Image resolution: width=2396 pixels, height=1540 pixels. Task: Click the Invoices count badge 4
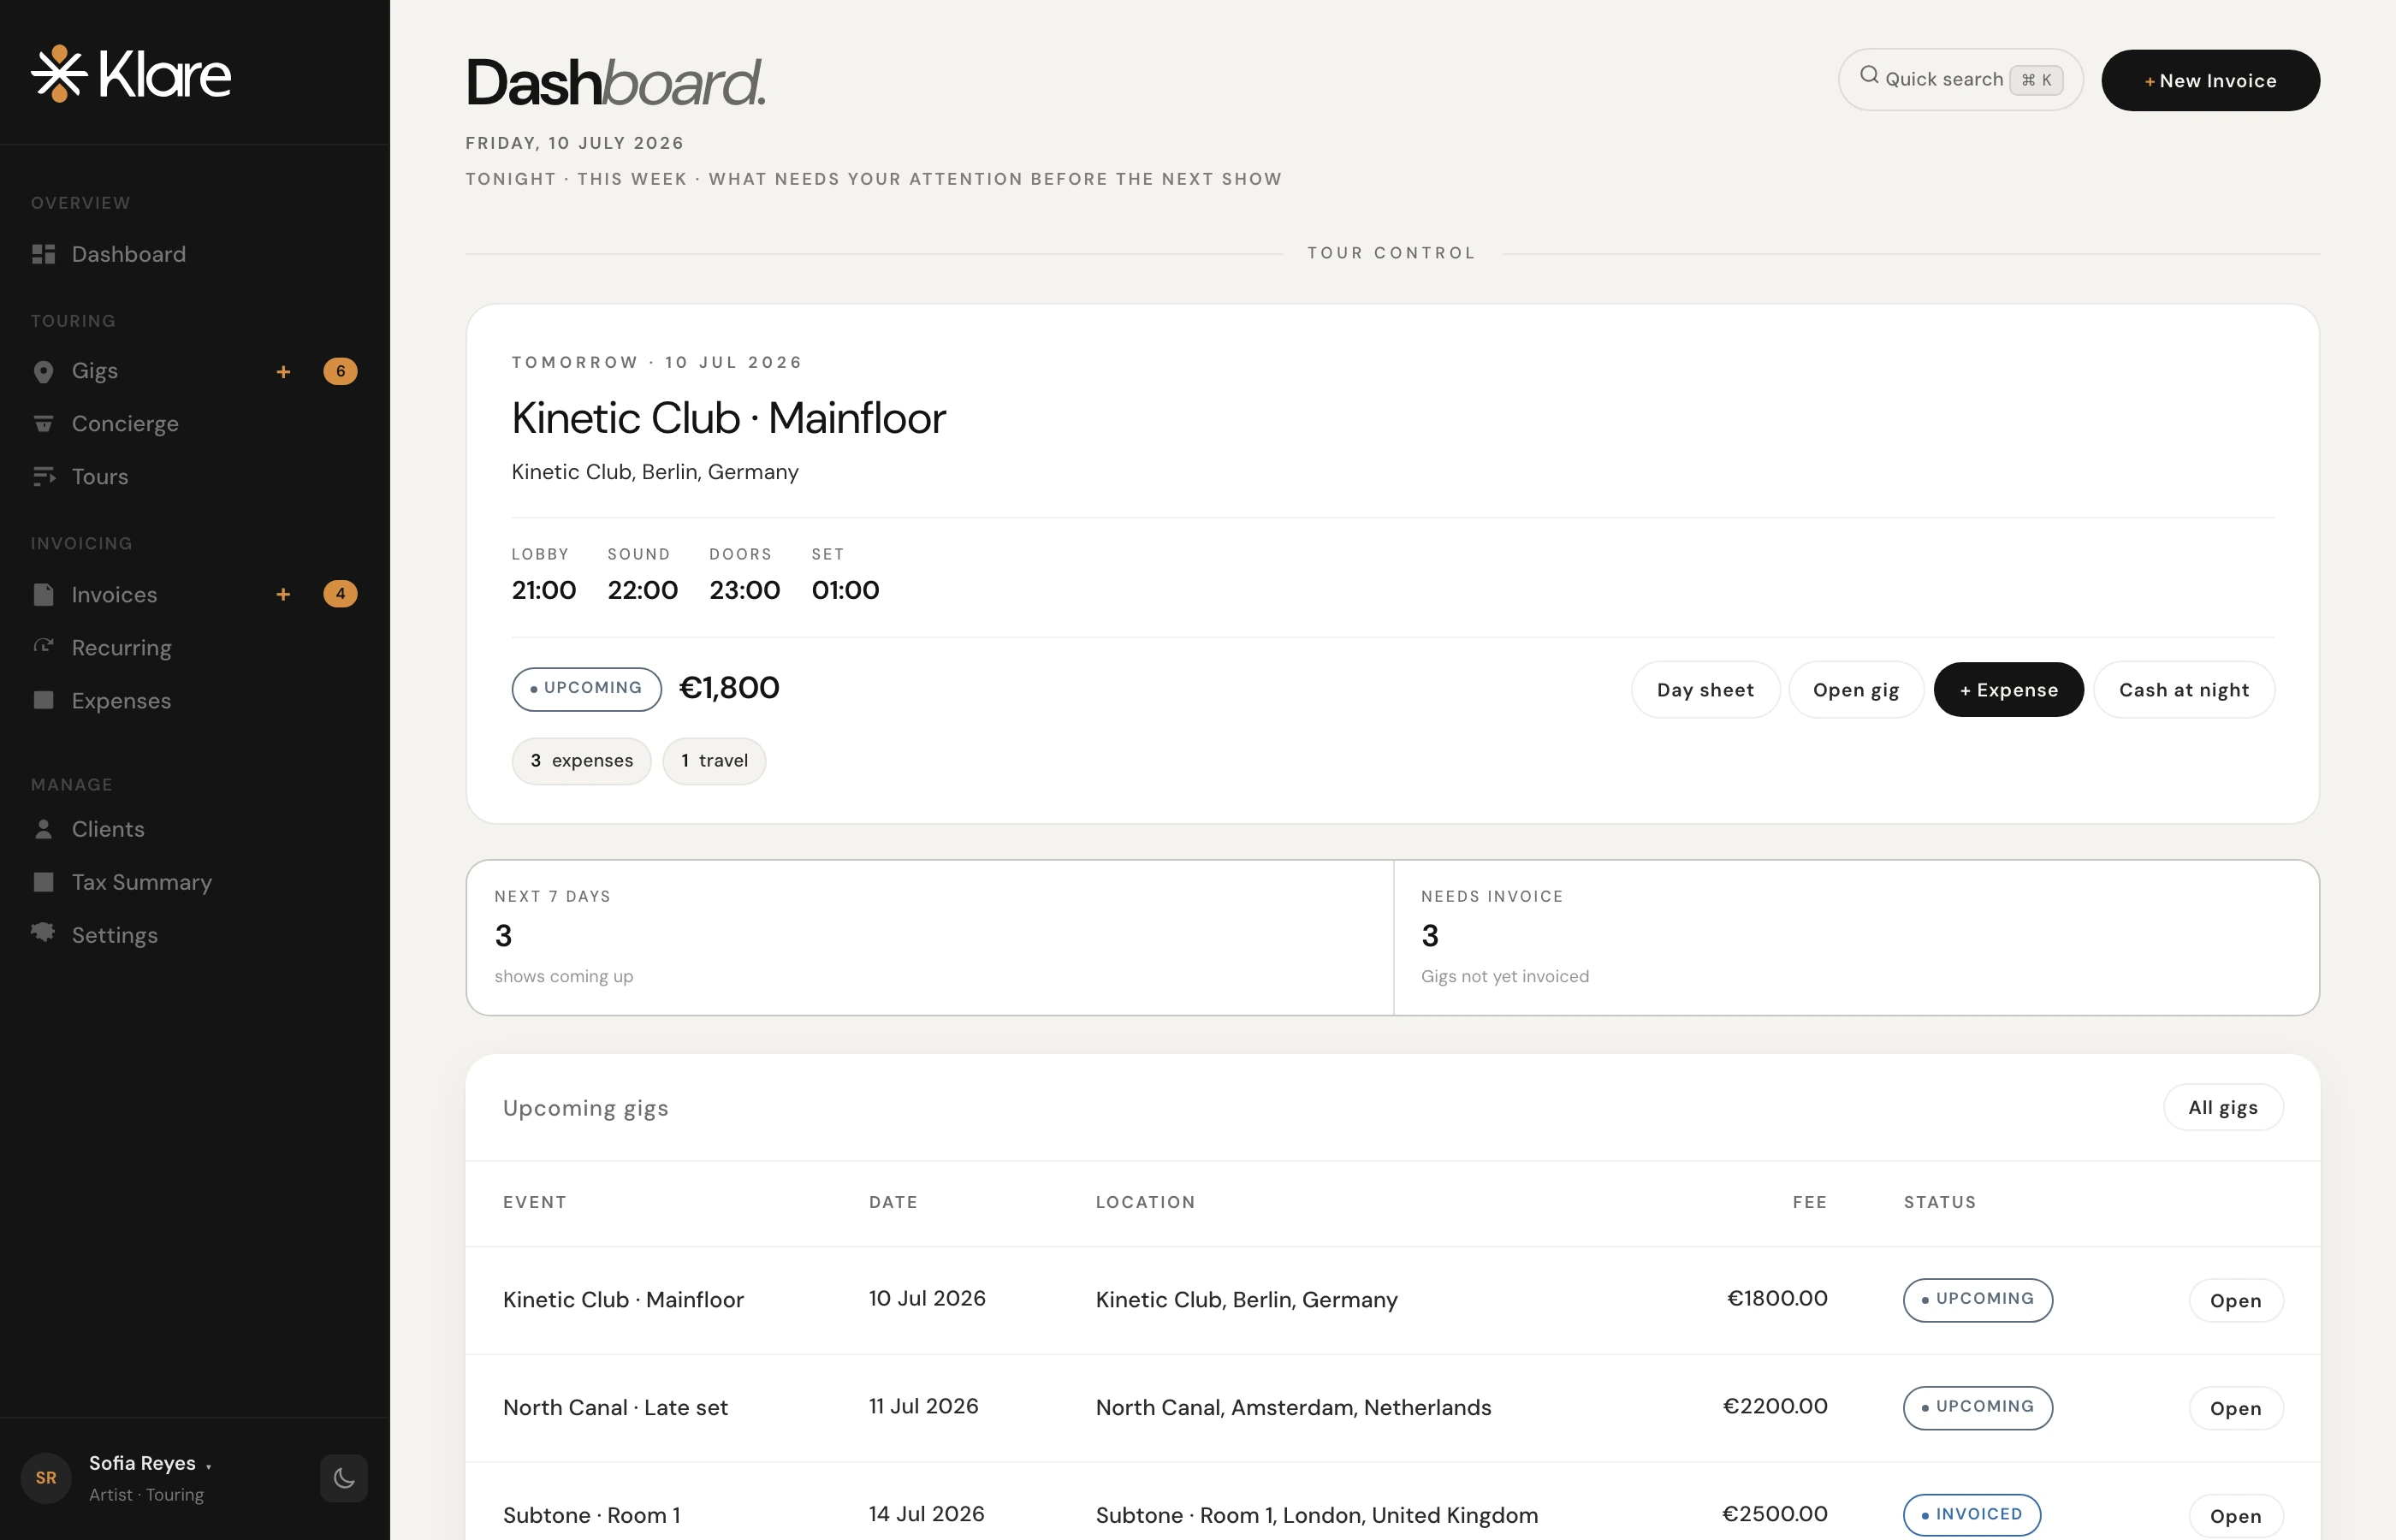coord(340,594)
